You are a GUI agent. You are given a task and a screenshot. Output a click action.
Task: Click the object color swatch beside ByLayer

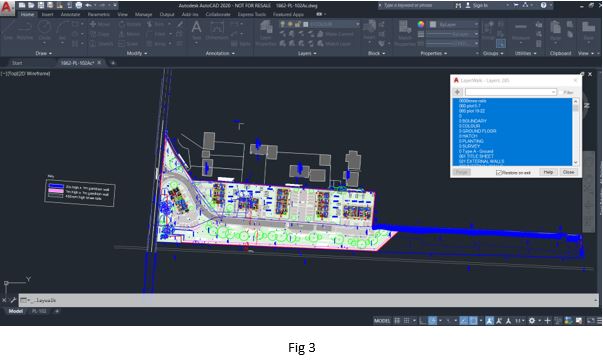pos(433,24)
